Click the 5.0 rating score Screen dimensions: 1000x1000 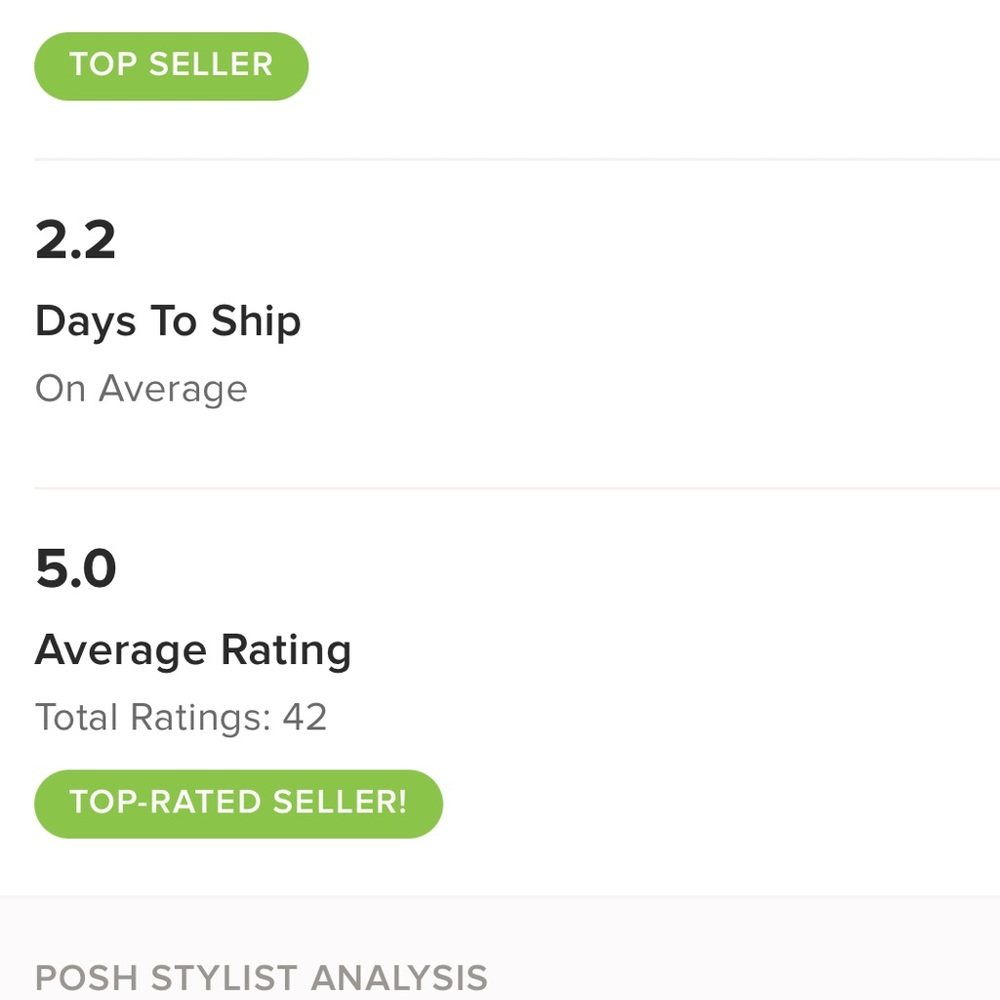point(76,570)
